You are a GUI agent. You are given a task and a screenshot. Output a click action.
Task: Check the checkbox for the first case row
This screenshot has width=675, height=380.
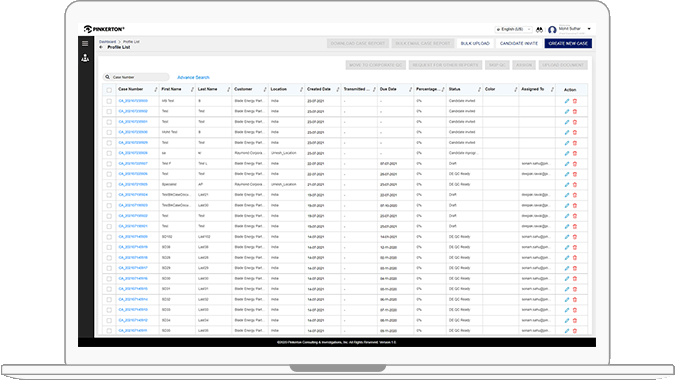coord(109,101)
